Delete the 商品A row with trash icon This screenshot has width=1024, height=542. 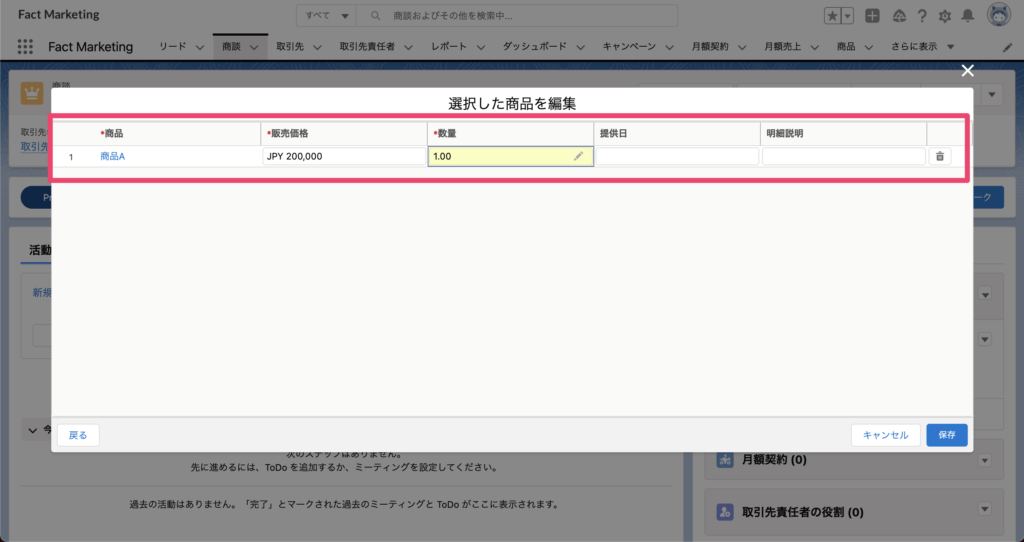pos(940,156)
